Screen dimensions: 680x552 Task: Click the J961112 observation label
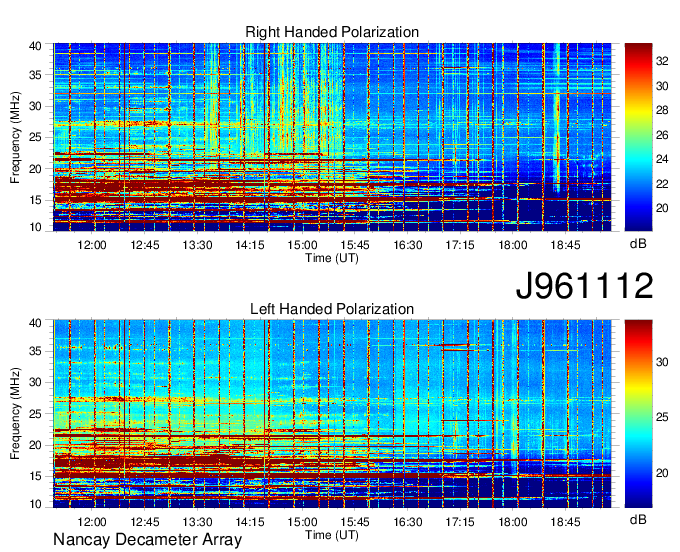click(x=584, y=286)
